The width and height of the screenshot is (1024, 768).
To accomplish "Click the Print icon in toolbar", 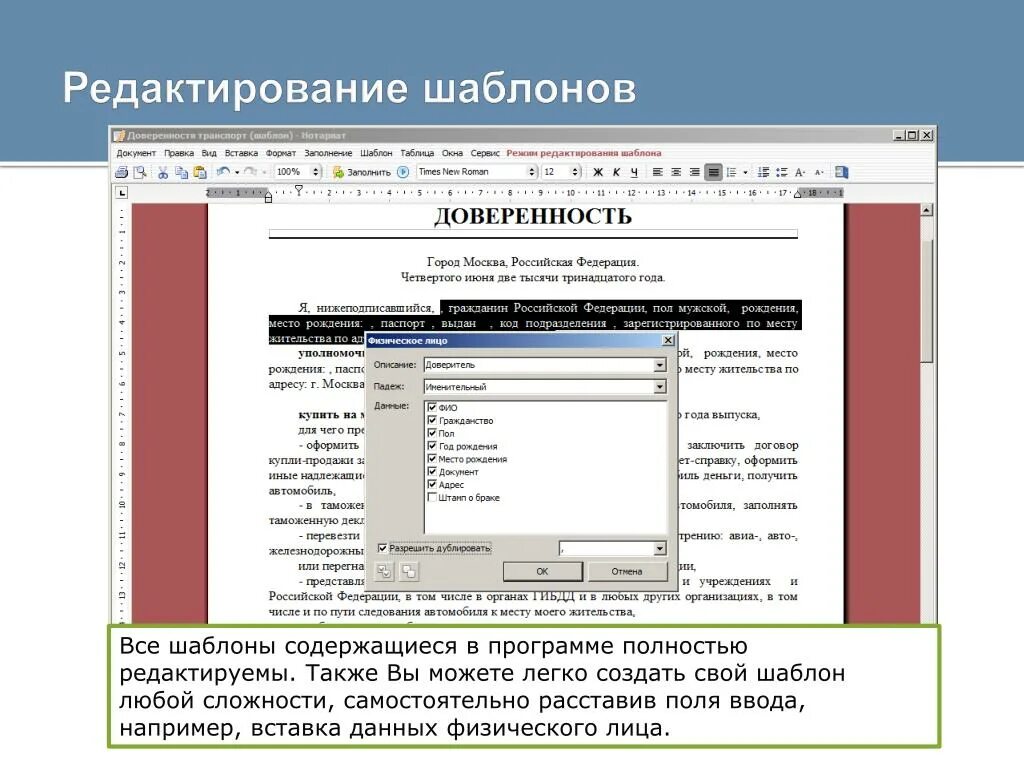I will point(121,172).
